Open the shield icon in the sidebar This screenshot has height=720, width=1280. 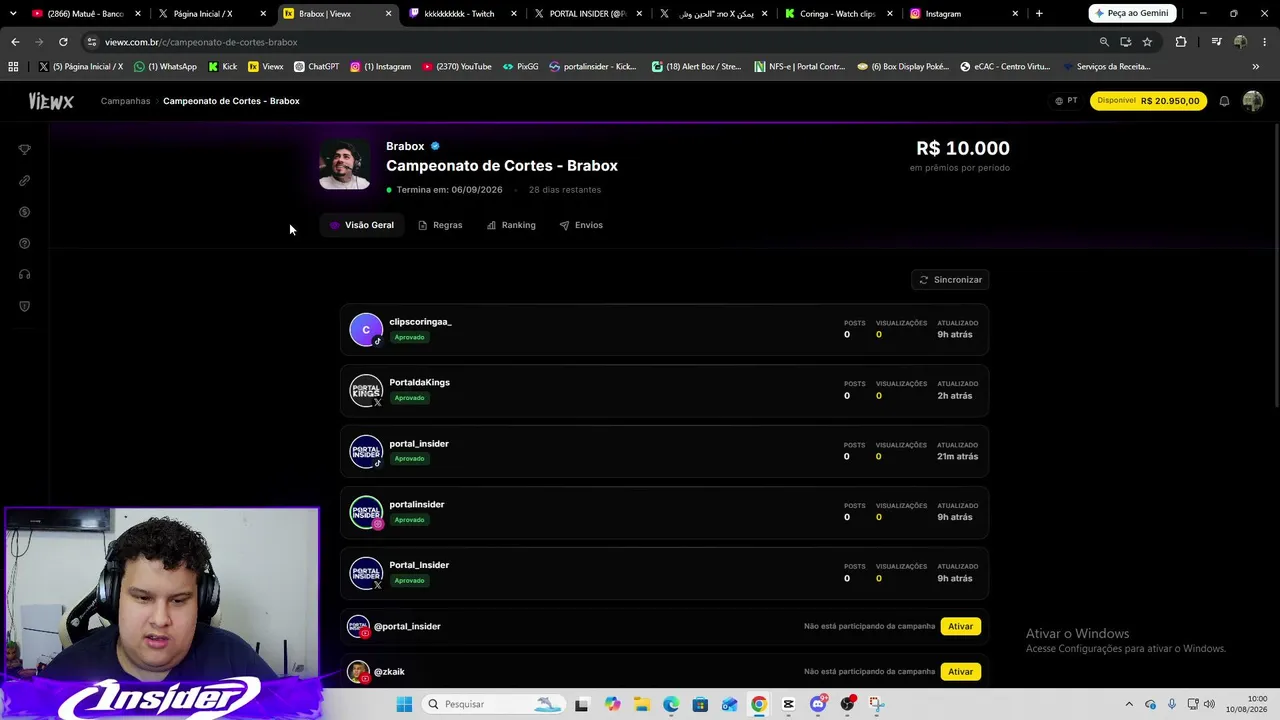click(x=25, y=306)
